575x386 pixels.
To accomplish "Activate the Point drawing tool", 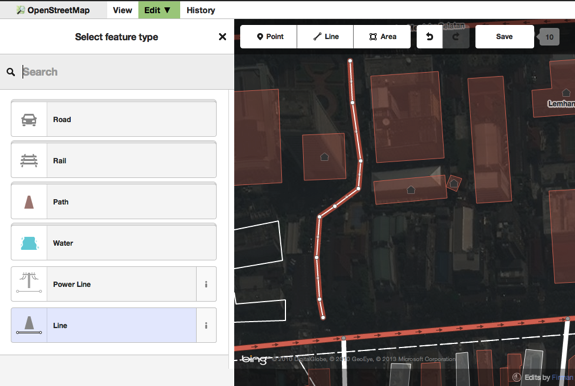I will point(268,37).
